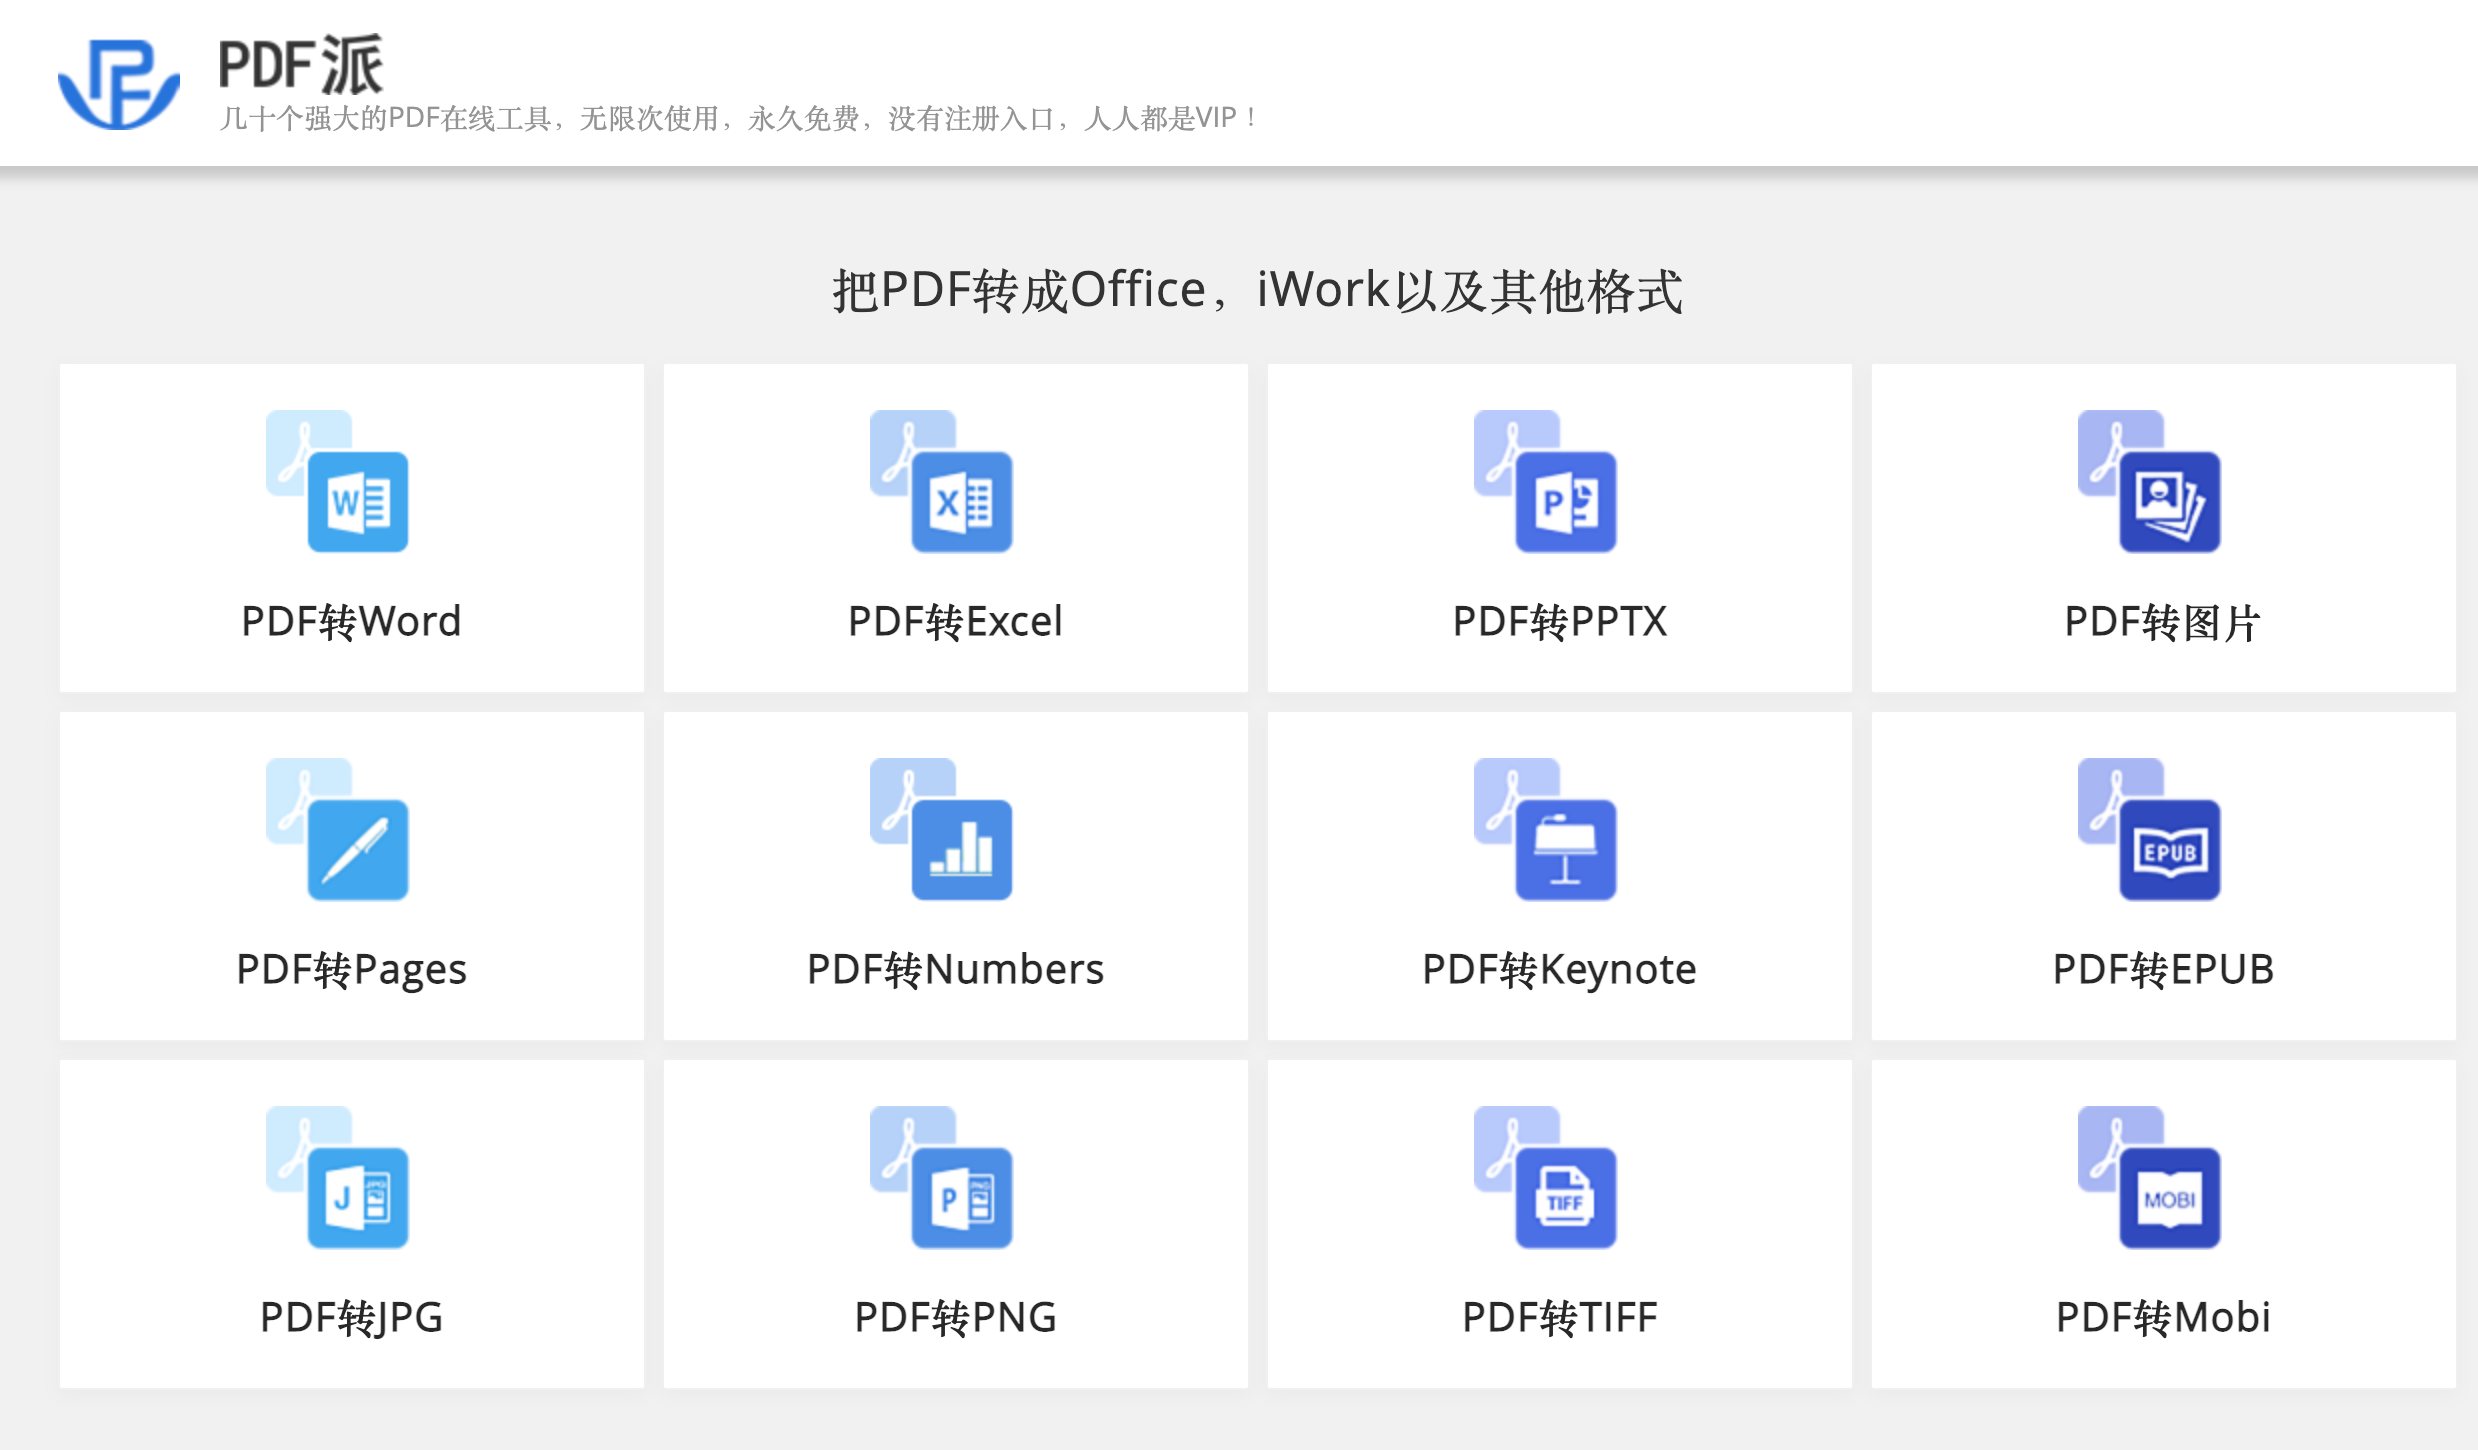2478x1450 pixels.
Task: Click the PDF to Keynote podium icon
Action: (x=1546, y=829)
